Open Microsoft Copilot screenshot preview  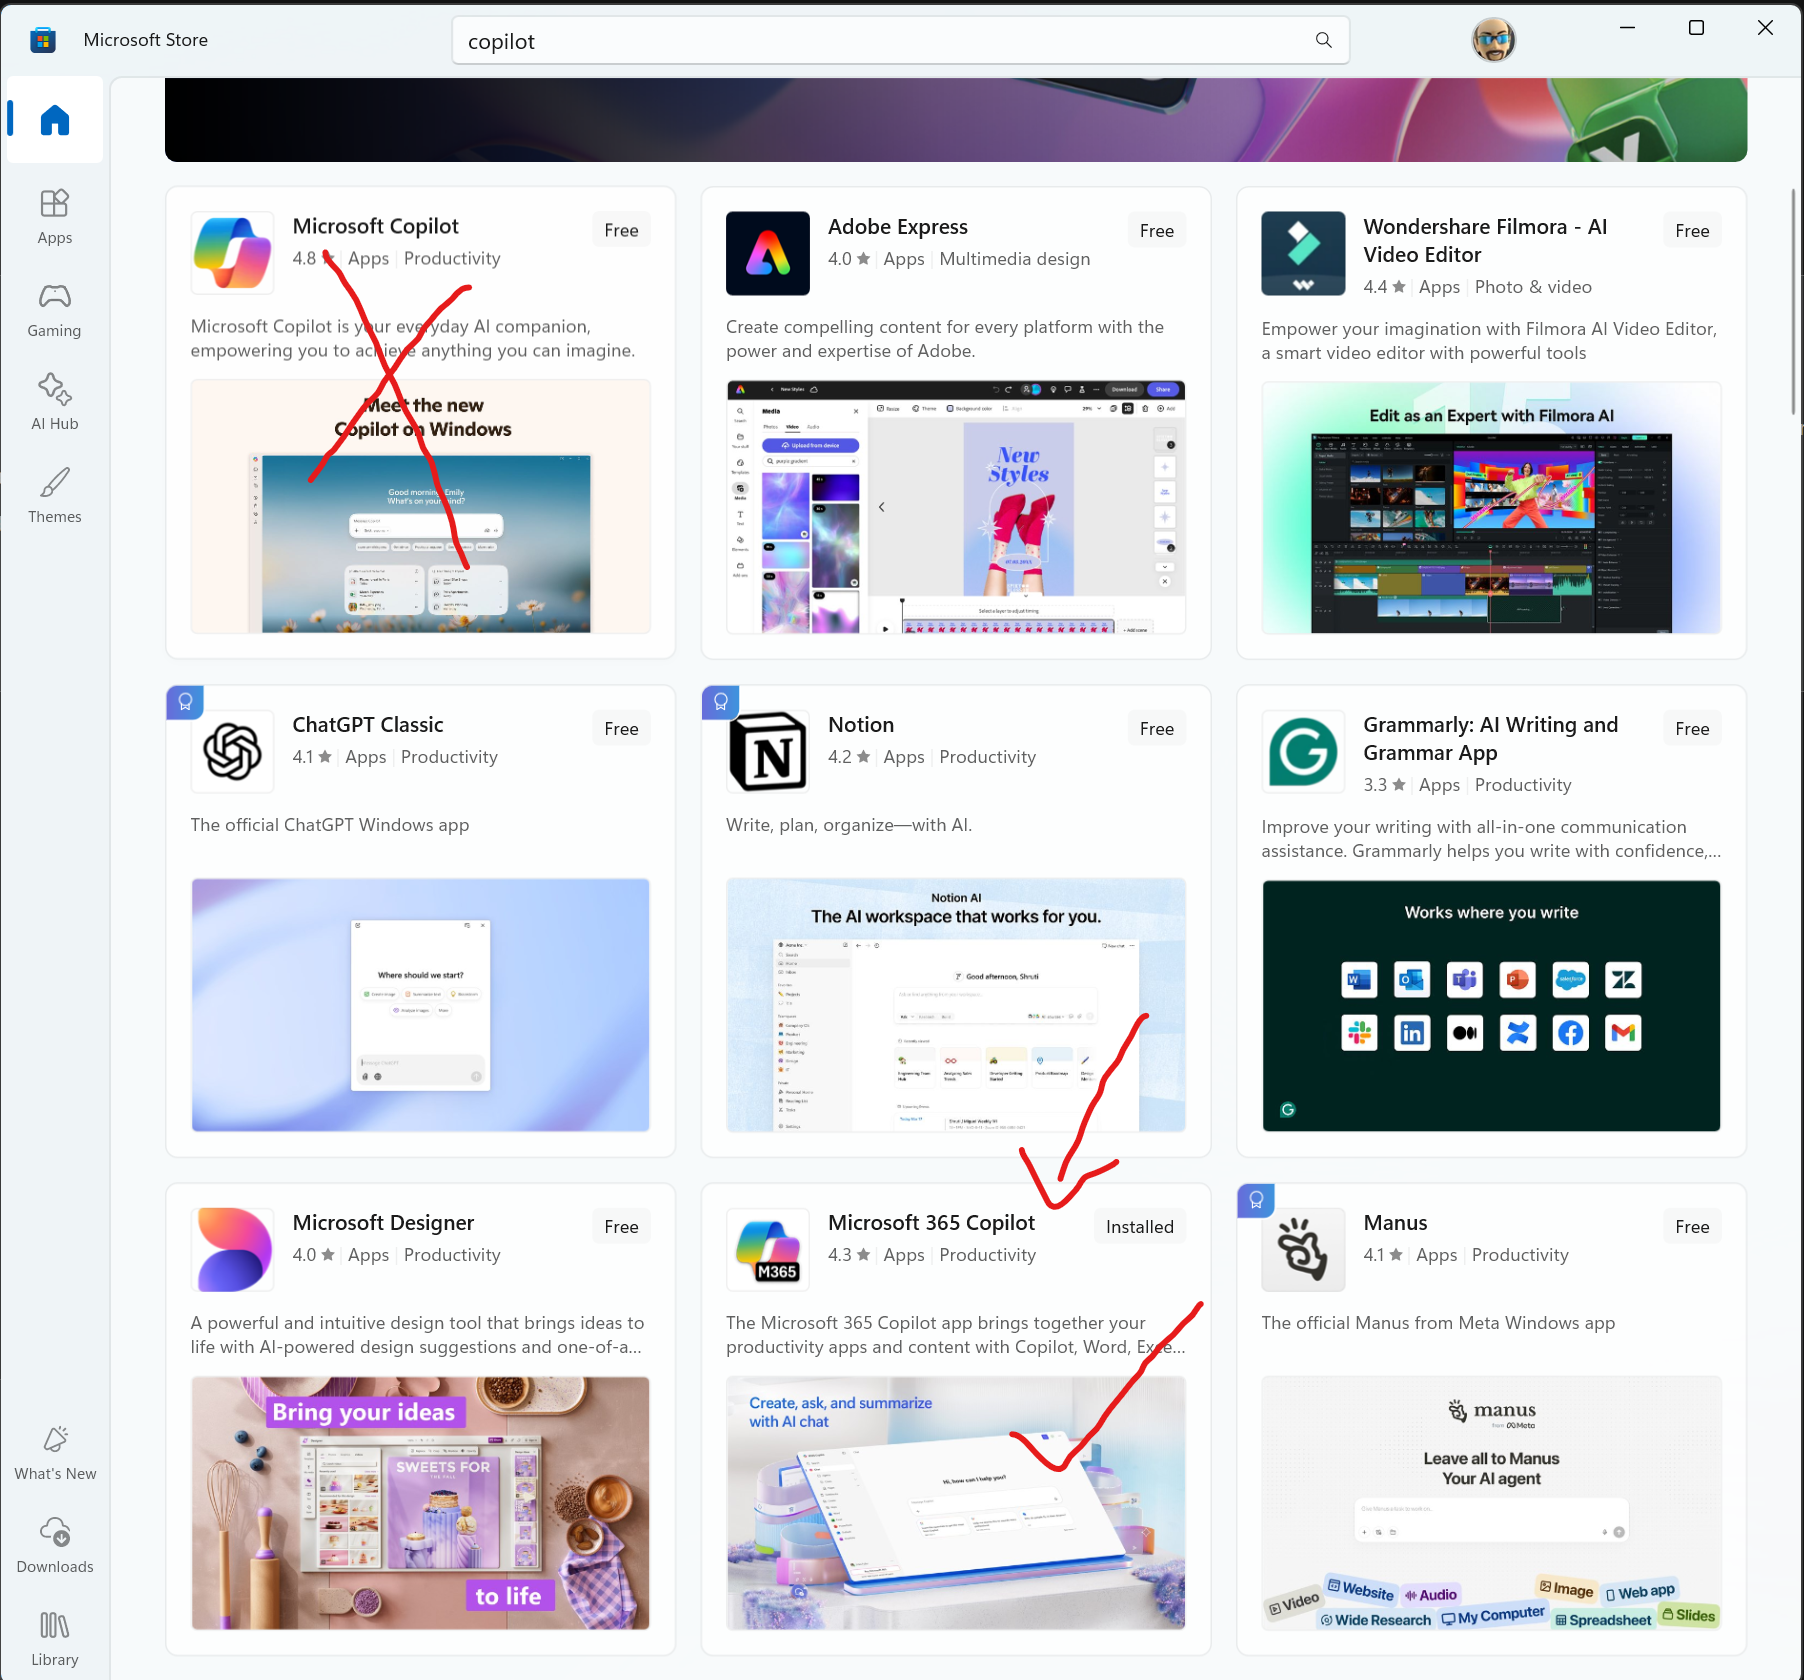point(421,506)
